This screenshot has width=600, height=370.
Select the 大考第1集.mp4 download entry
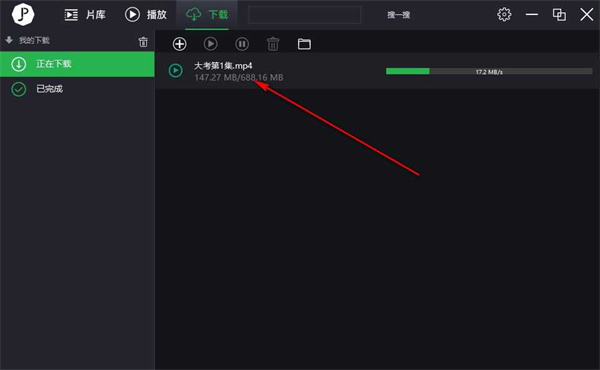coord(377,71)
